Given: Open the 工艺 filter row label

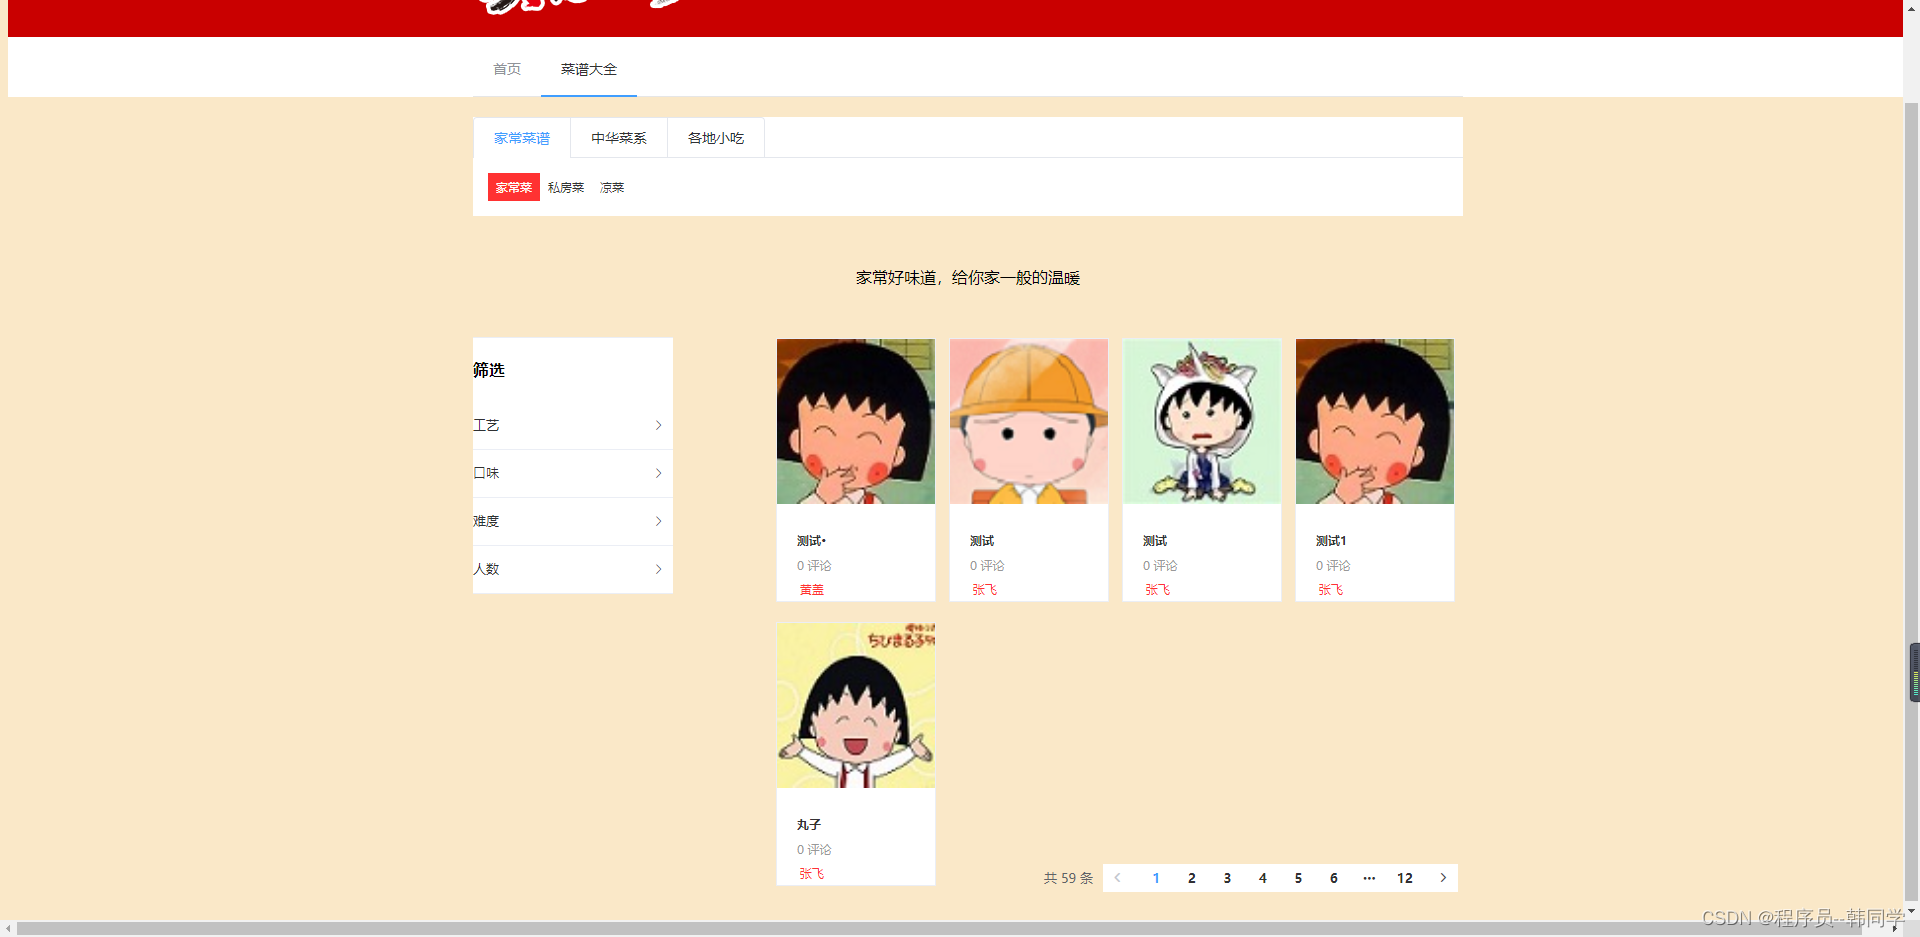Looking at the screenshot, I should point(486,425).
